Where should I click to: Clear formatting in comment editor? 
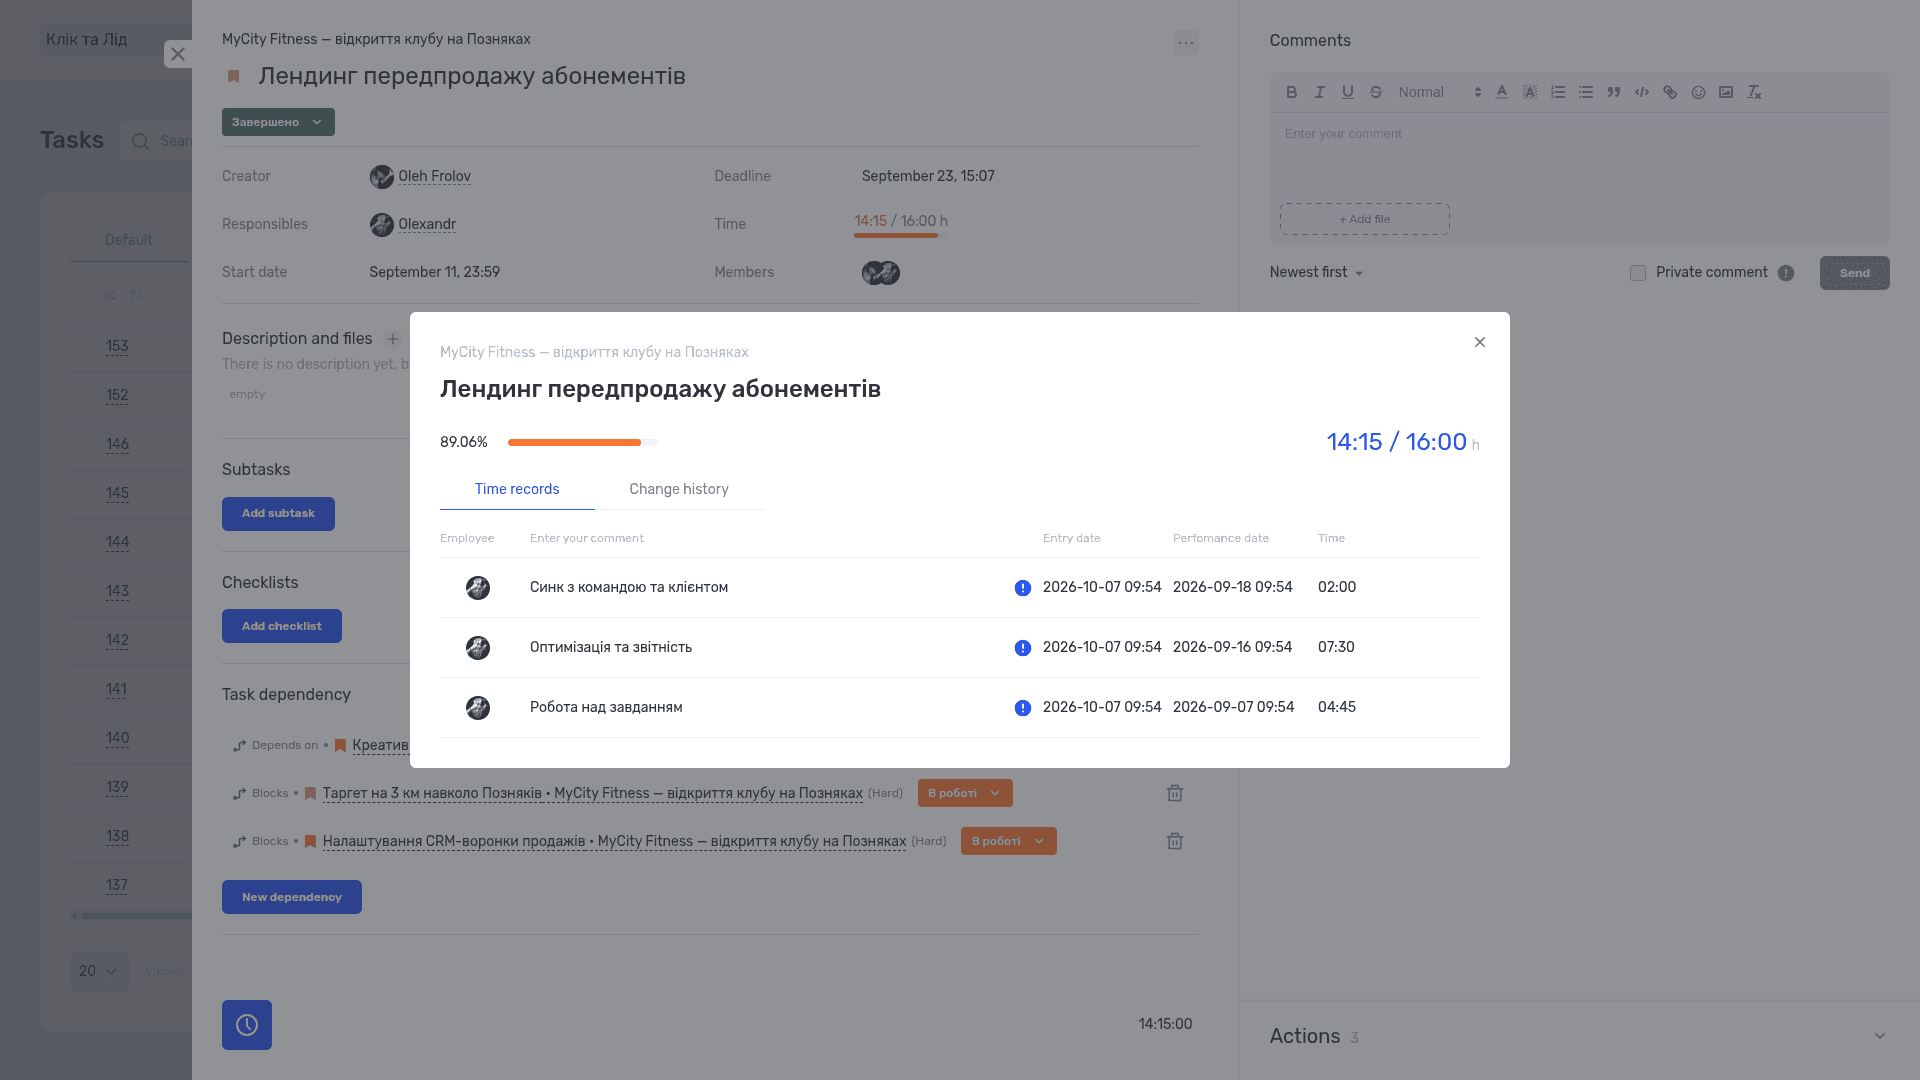tap(1753, 92)
